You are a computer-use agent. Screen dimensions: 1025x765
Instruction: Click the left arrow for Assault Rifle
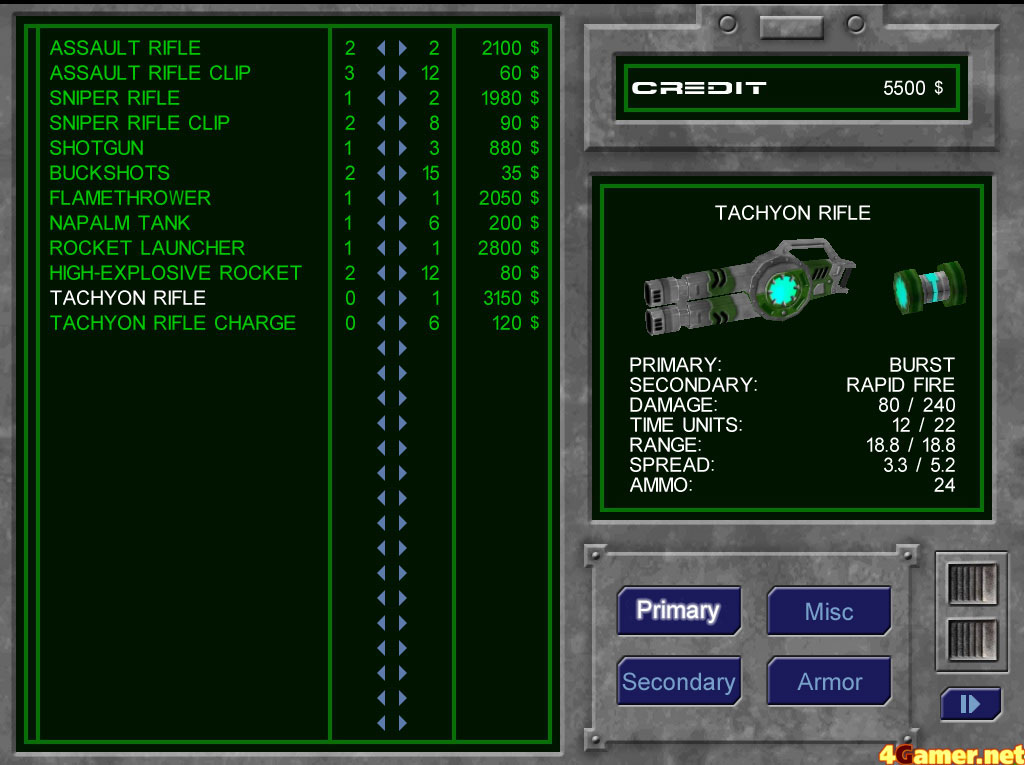[381, 48]
